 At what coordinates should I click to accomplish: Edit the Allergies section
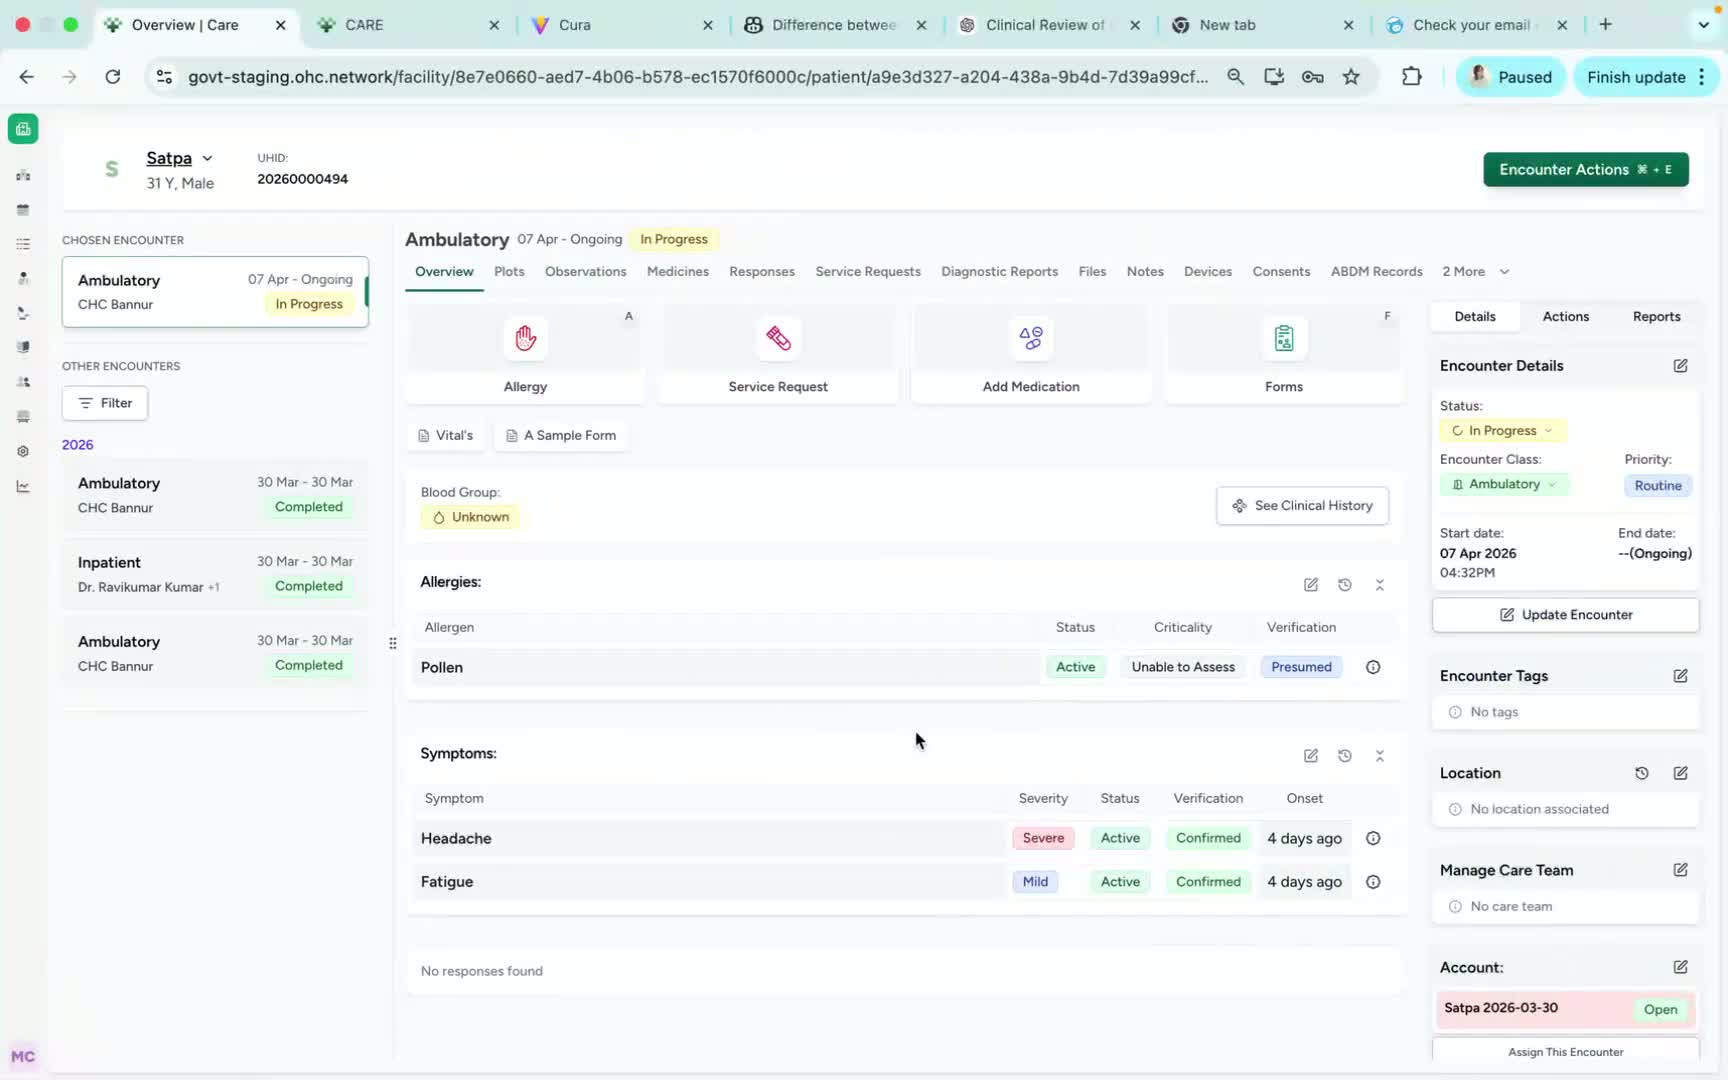1311,585
